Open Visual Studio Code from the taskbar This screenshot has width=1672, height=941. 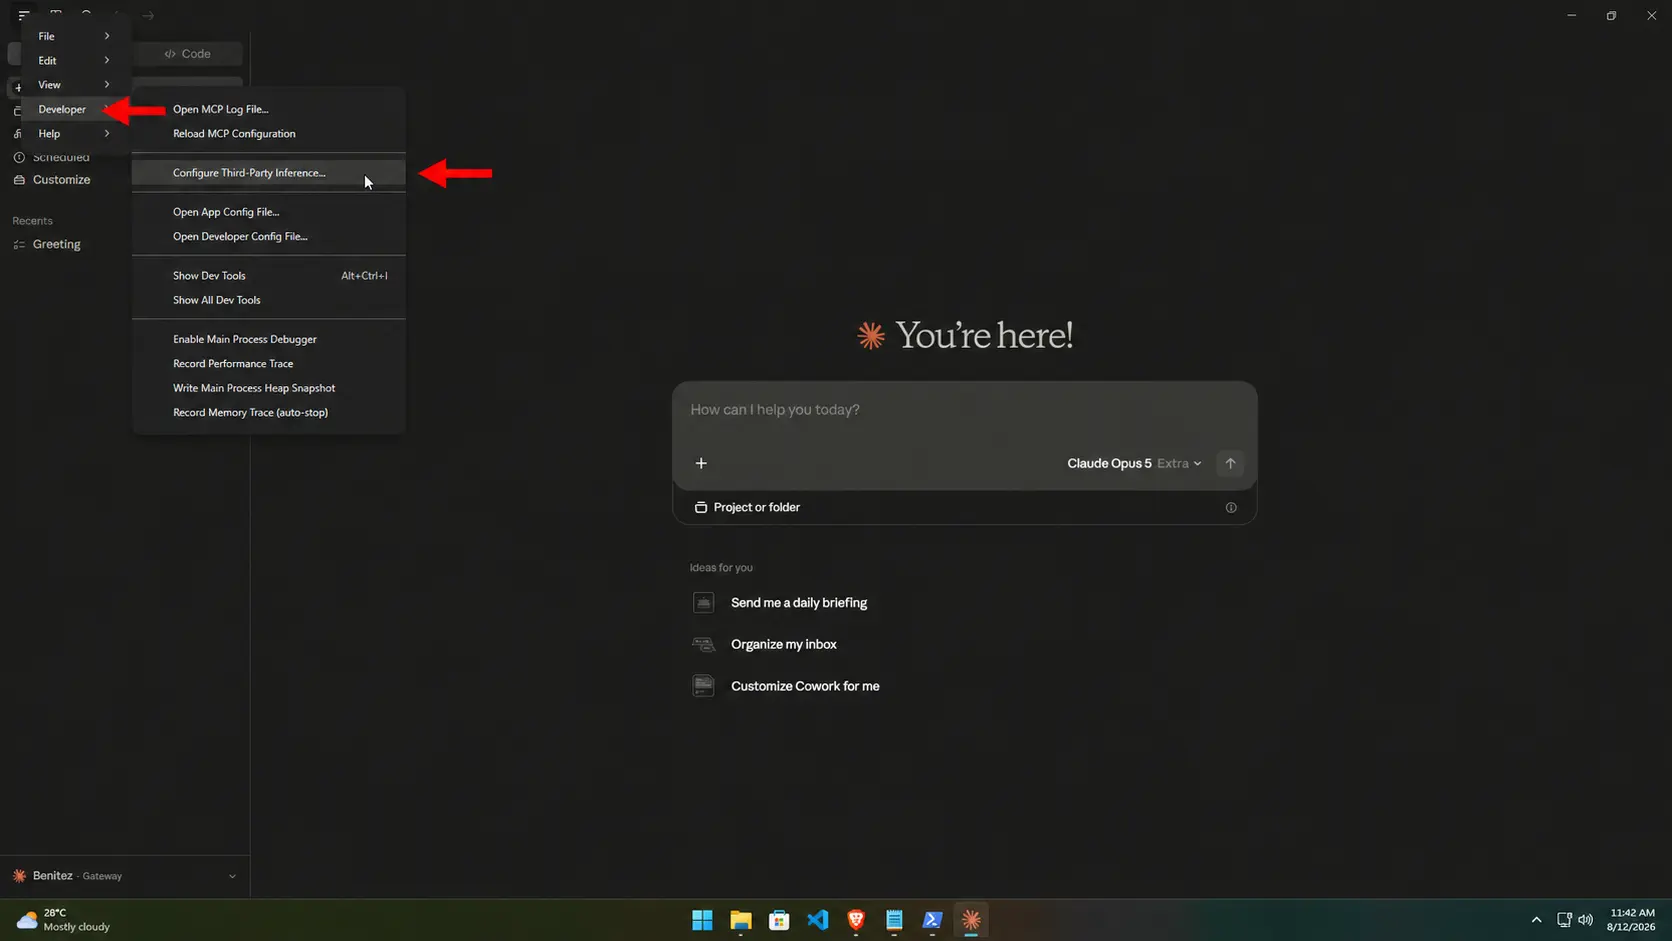click(818, 920)
